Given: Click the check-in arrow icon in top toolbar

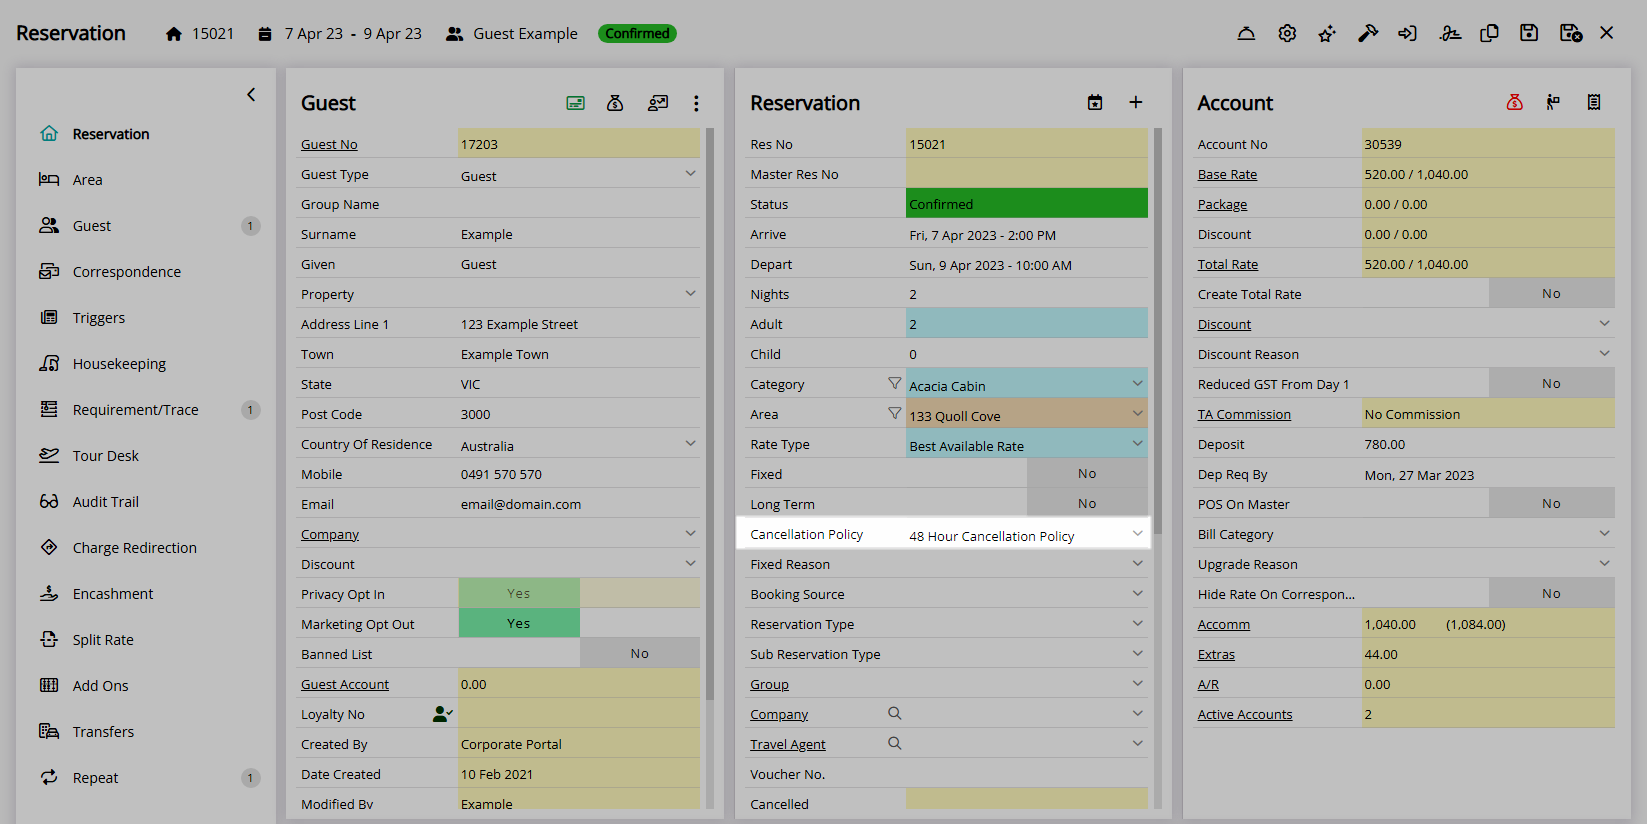Looking at the screenshot, I should click(x=1408, y=34).
